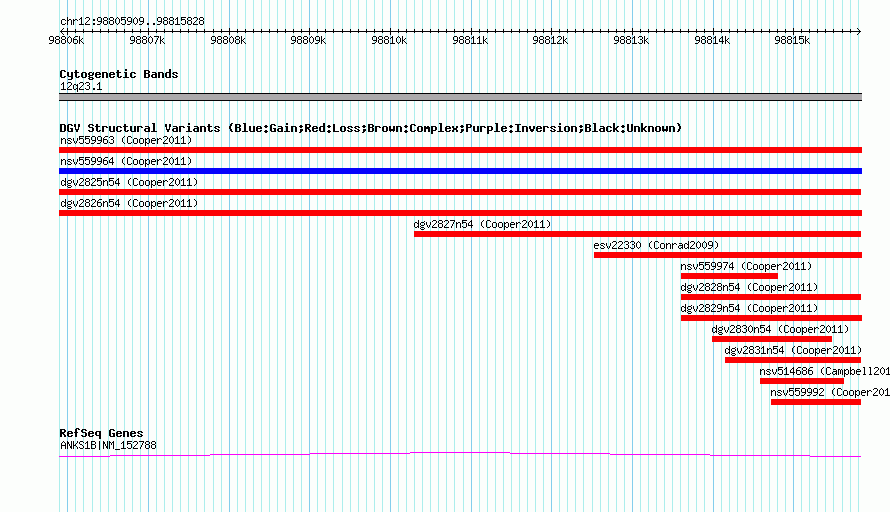The image size is (890, 512).
Task: Click the 98811k ruler tick label
Action: pyautogui.click(x=470, y=40)
